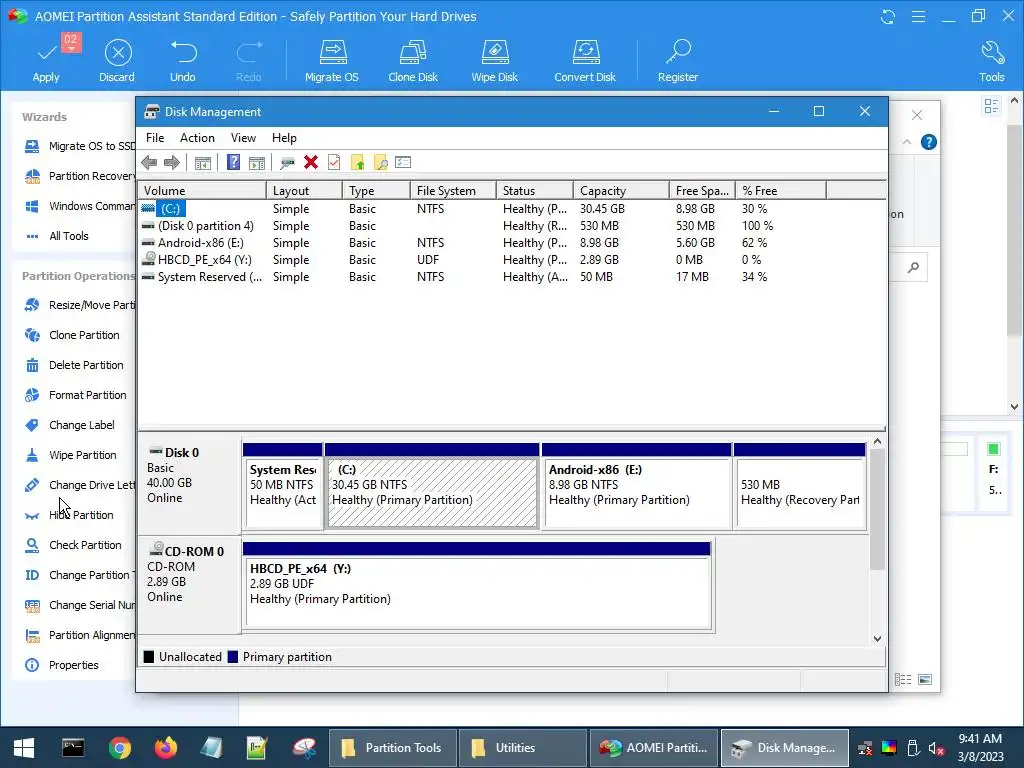Open Windows Start menu
The width and height of the screenshot is (1024, 768).
pyautogui.click(x=24, y=748)
